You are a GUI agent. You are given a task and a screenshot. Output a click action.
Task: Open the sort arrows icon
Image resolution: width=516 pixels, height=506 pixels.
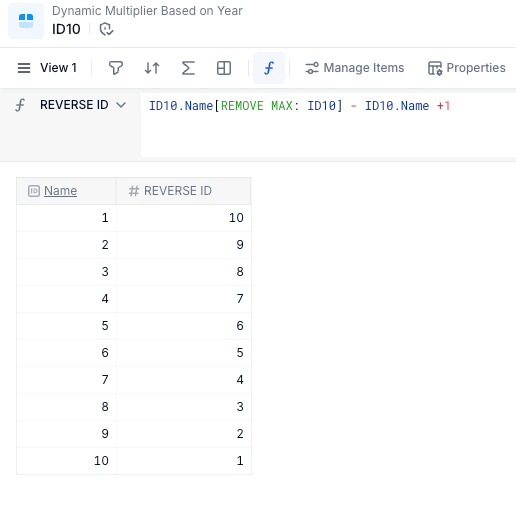tap(152, 68)
